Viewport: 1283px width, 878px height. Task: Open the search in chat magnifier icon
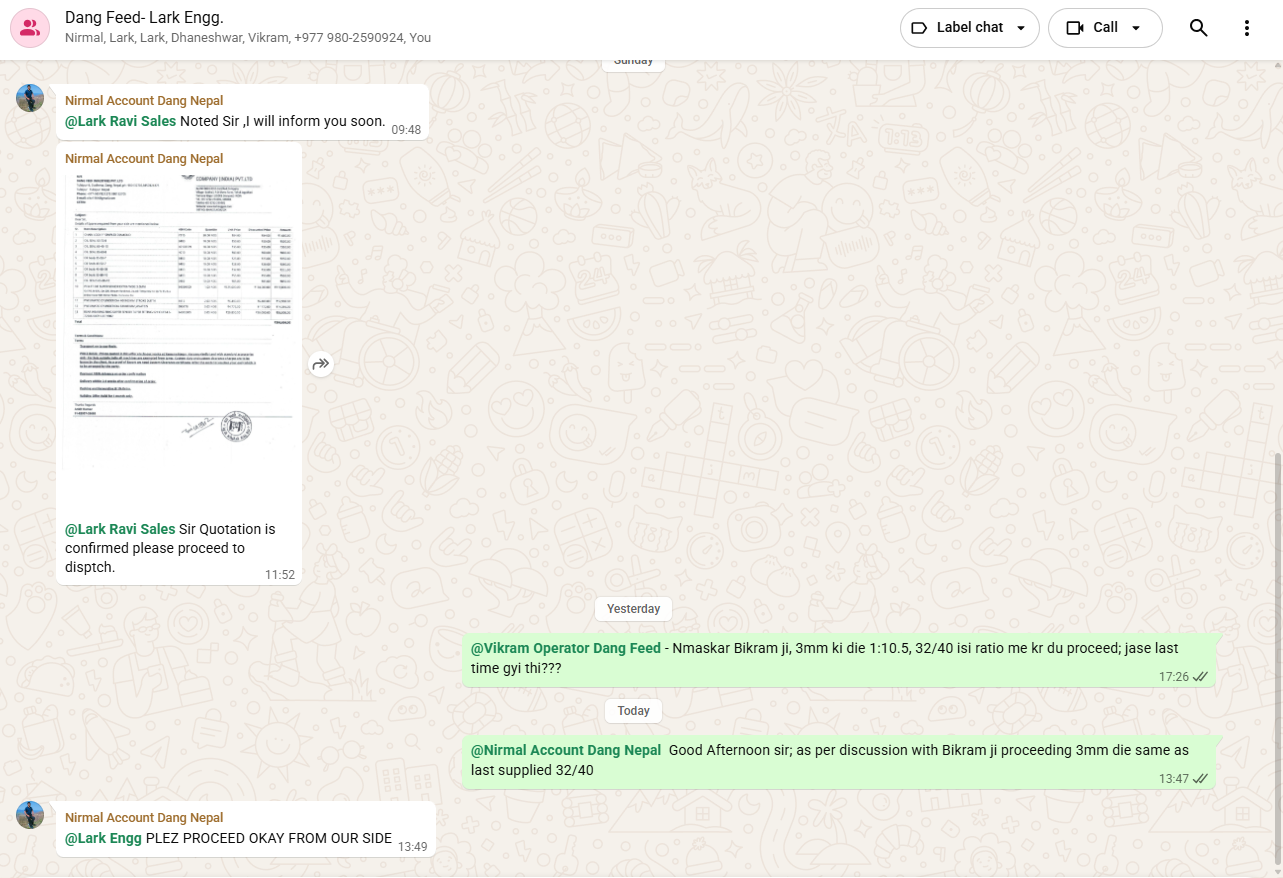point(1198,28)
